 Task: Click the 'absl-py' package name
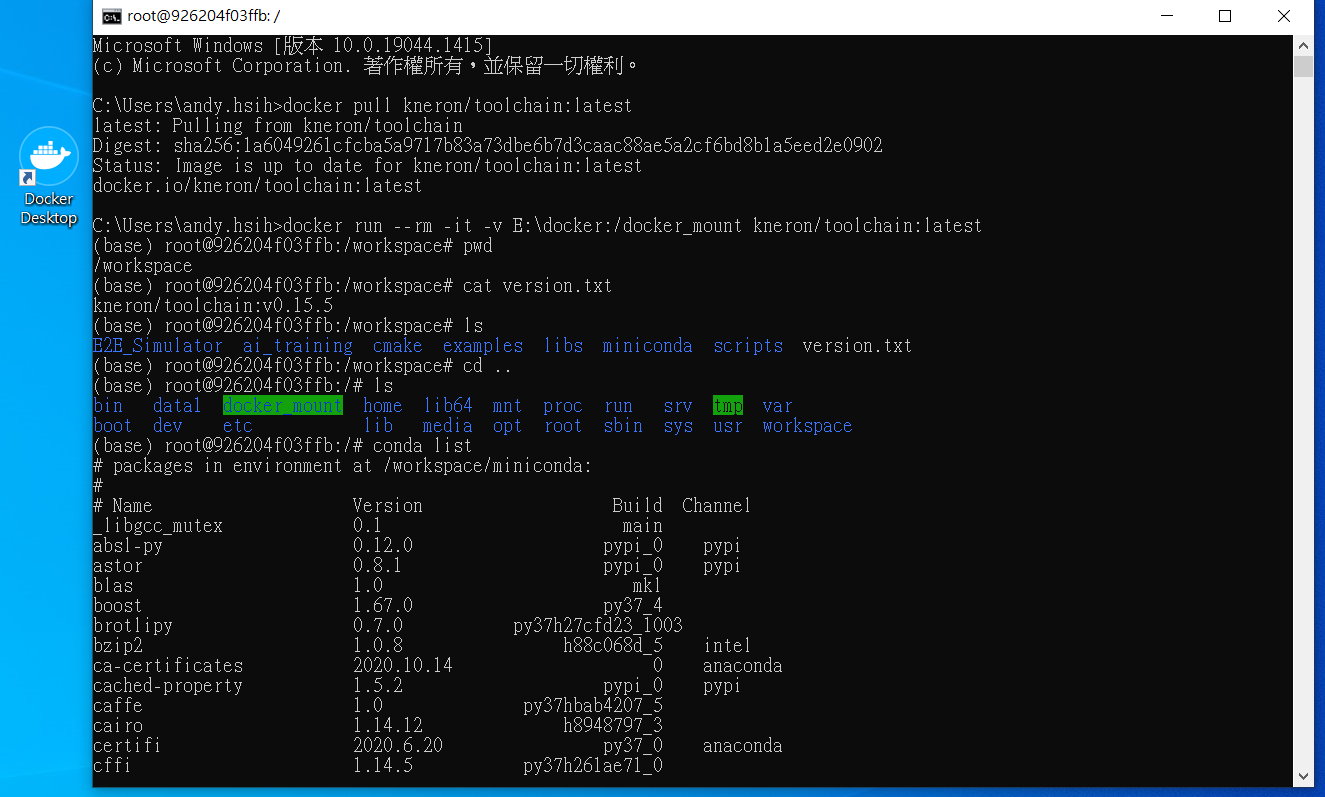pyautogui.click(x=128, y=545)
